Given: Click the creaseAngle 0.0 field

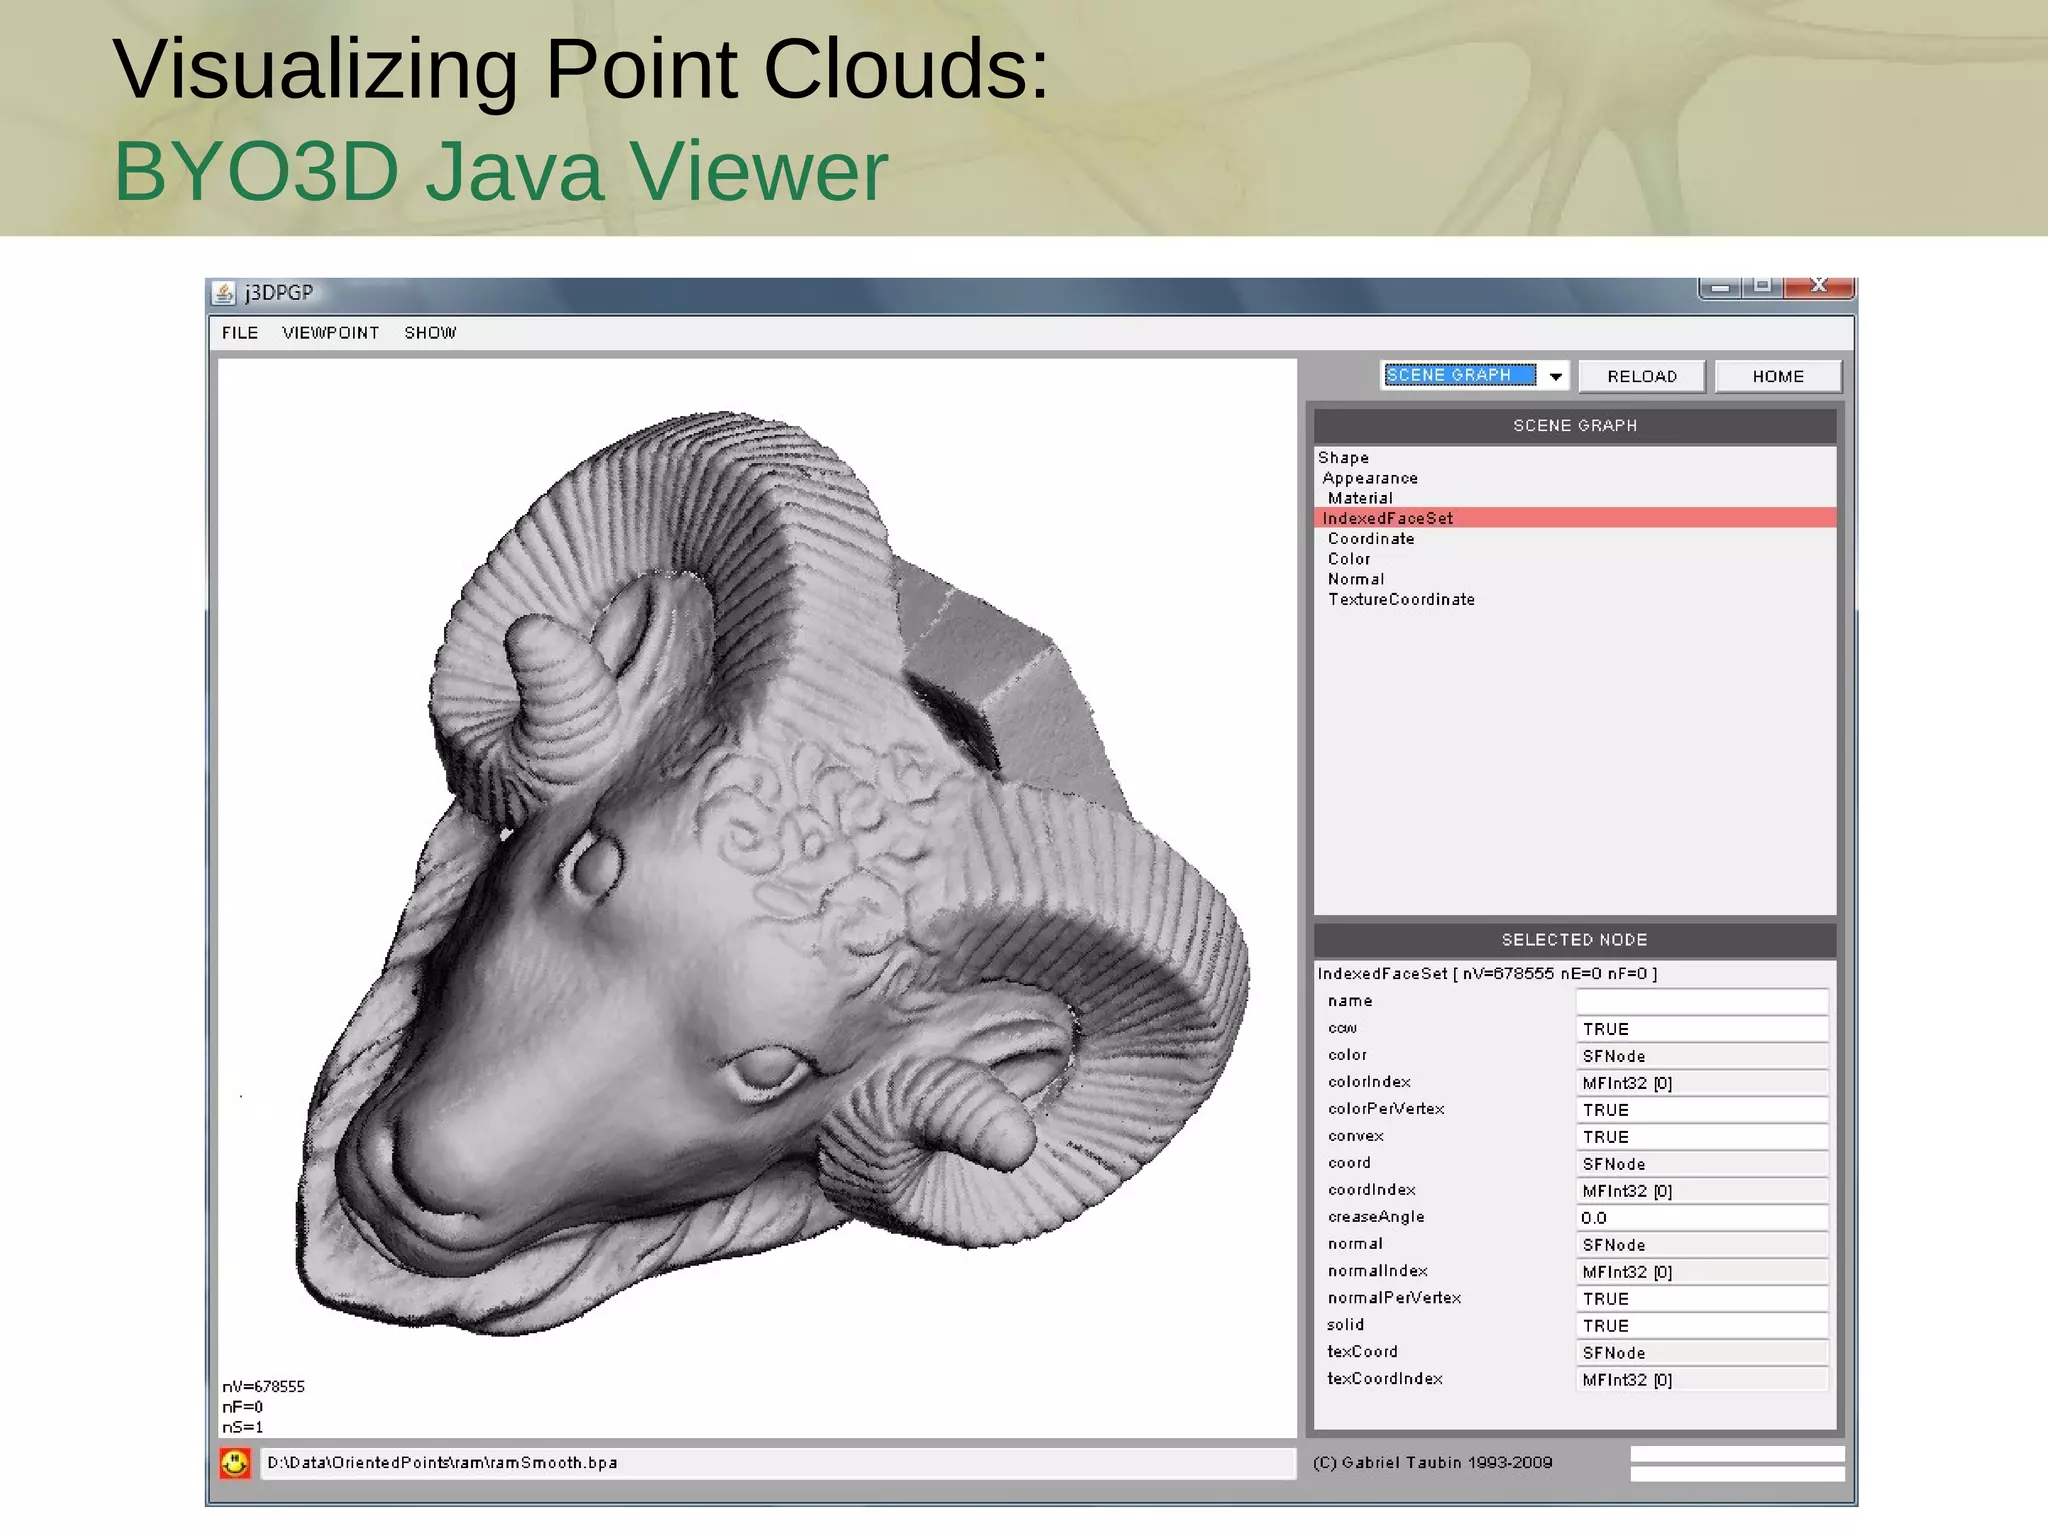Looking at the screenshot, I should tap(1702, 1218).
